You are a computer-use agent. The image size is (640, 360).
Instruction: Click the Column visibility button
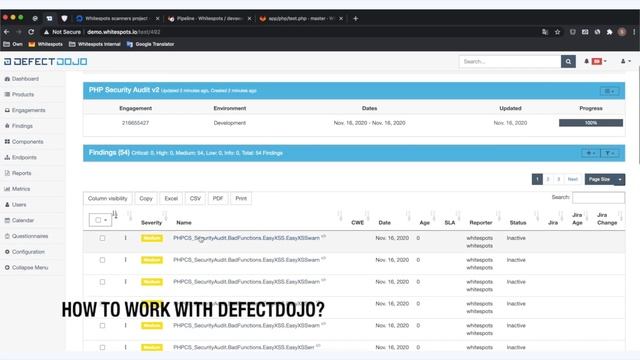(x=108, y=198)
